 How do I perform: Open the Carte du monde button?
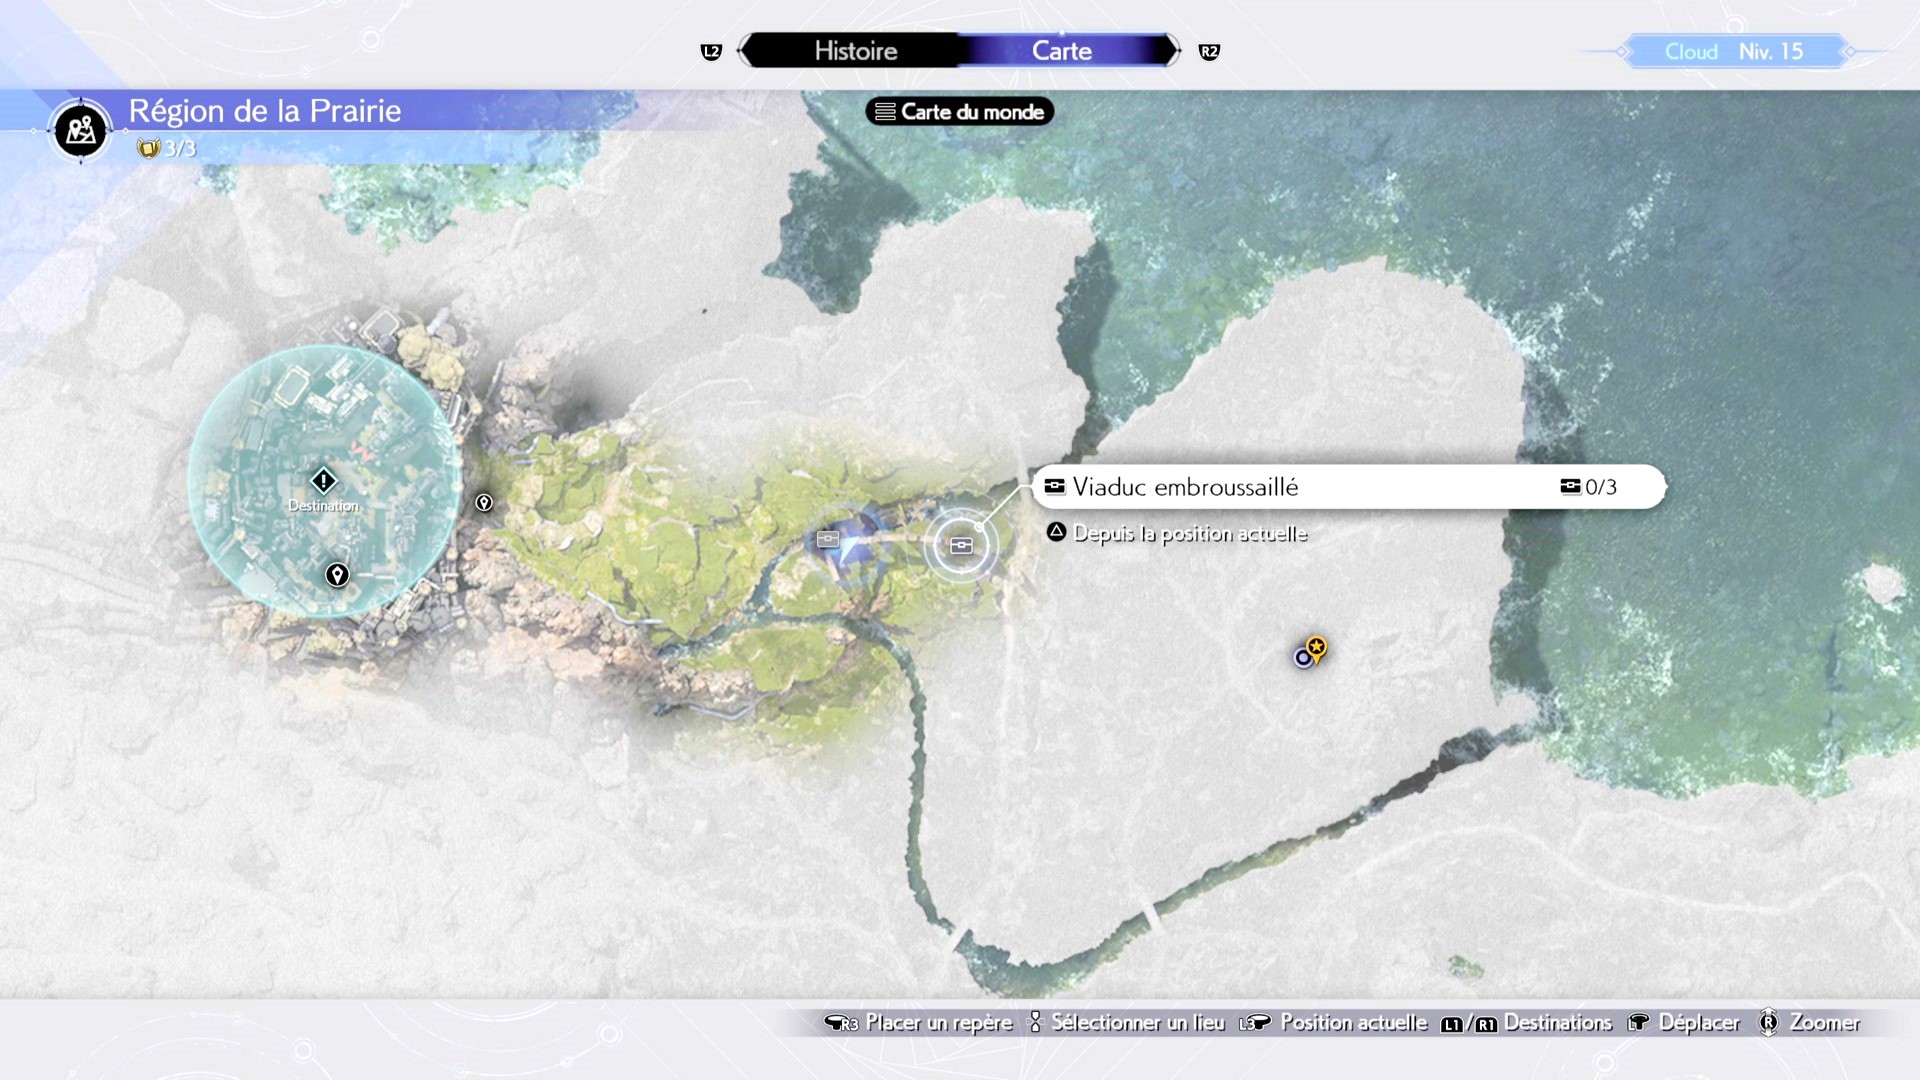(x=960, y=112)
